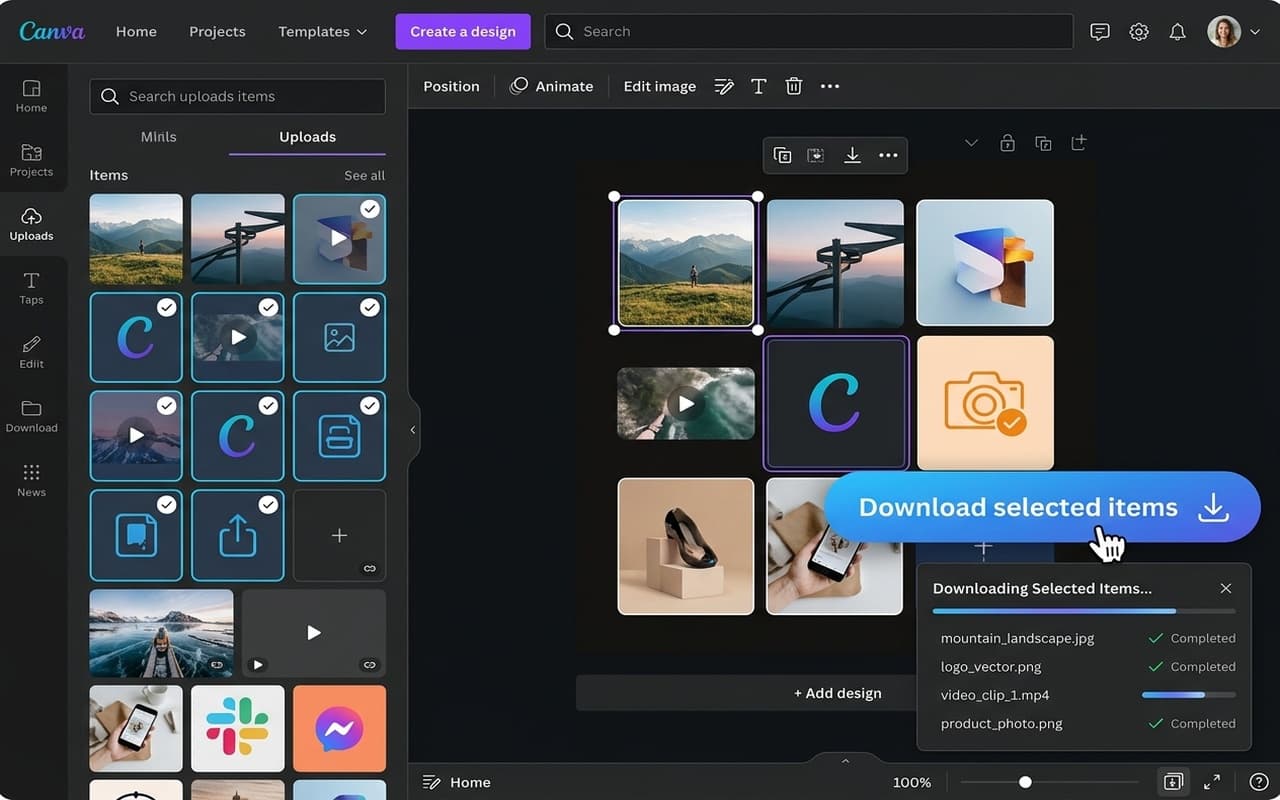The height and width of the screenshot is (800, 1280).
Task: Play the ocean video on canvas
Action: [x=686, y=404]
